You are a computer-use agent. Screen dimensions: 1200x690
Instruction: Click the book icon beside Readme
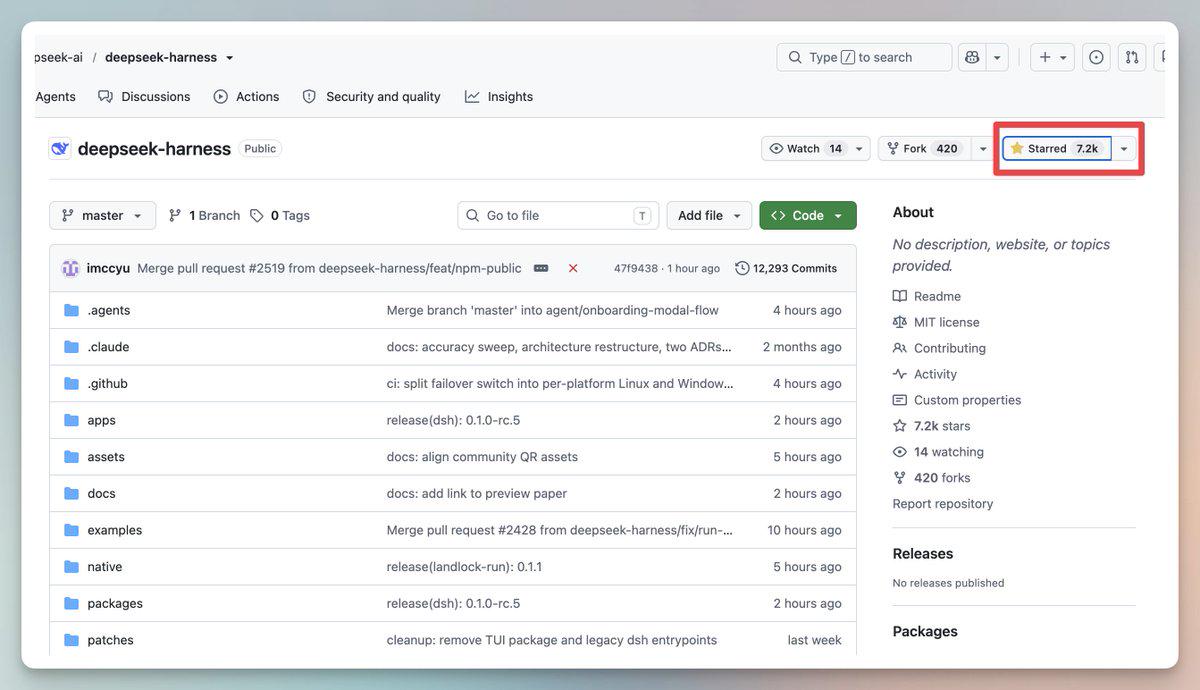[x=900, y=296]
